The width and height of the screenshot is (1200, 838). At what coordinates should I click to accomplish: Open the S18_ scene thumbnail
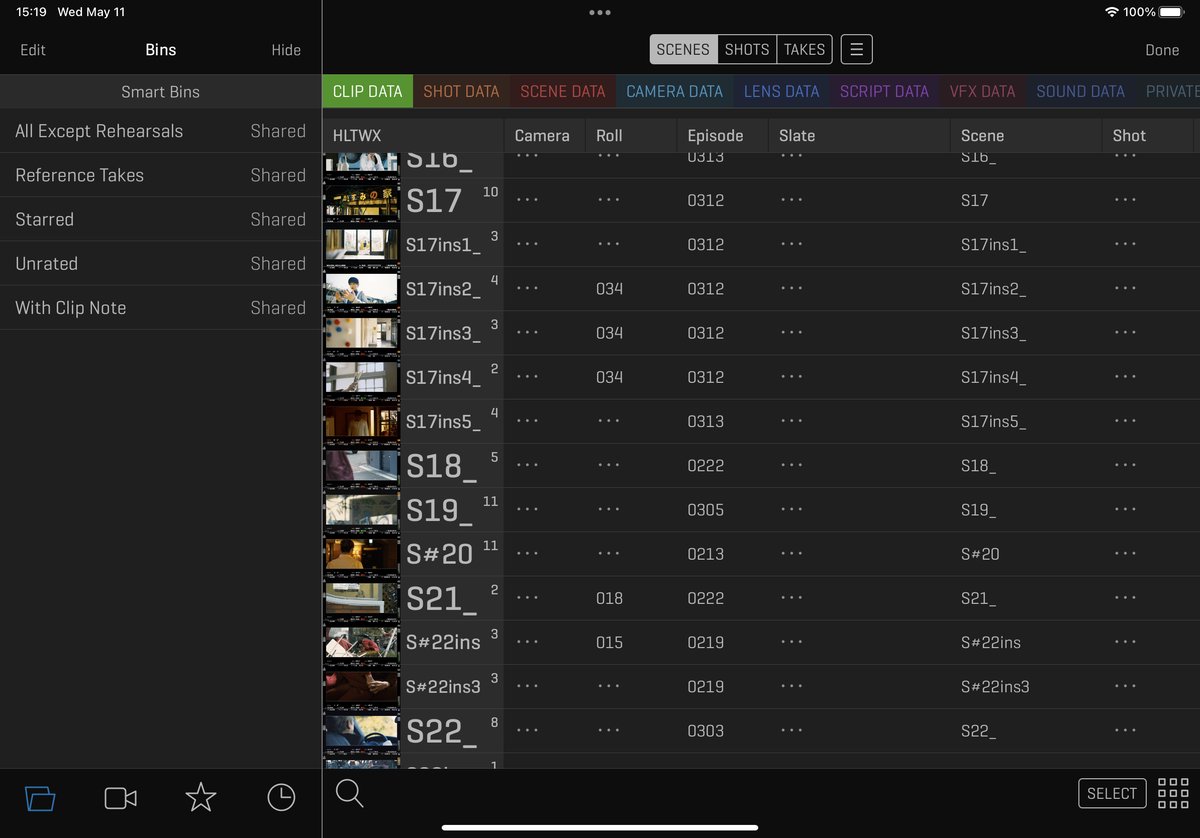click(x=361, y=465)
